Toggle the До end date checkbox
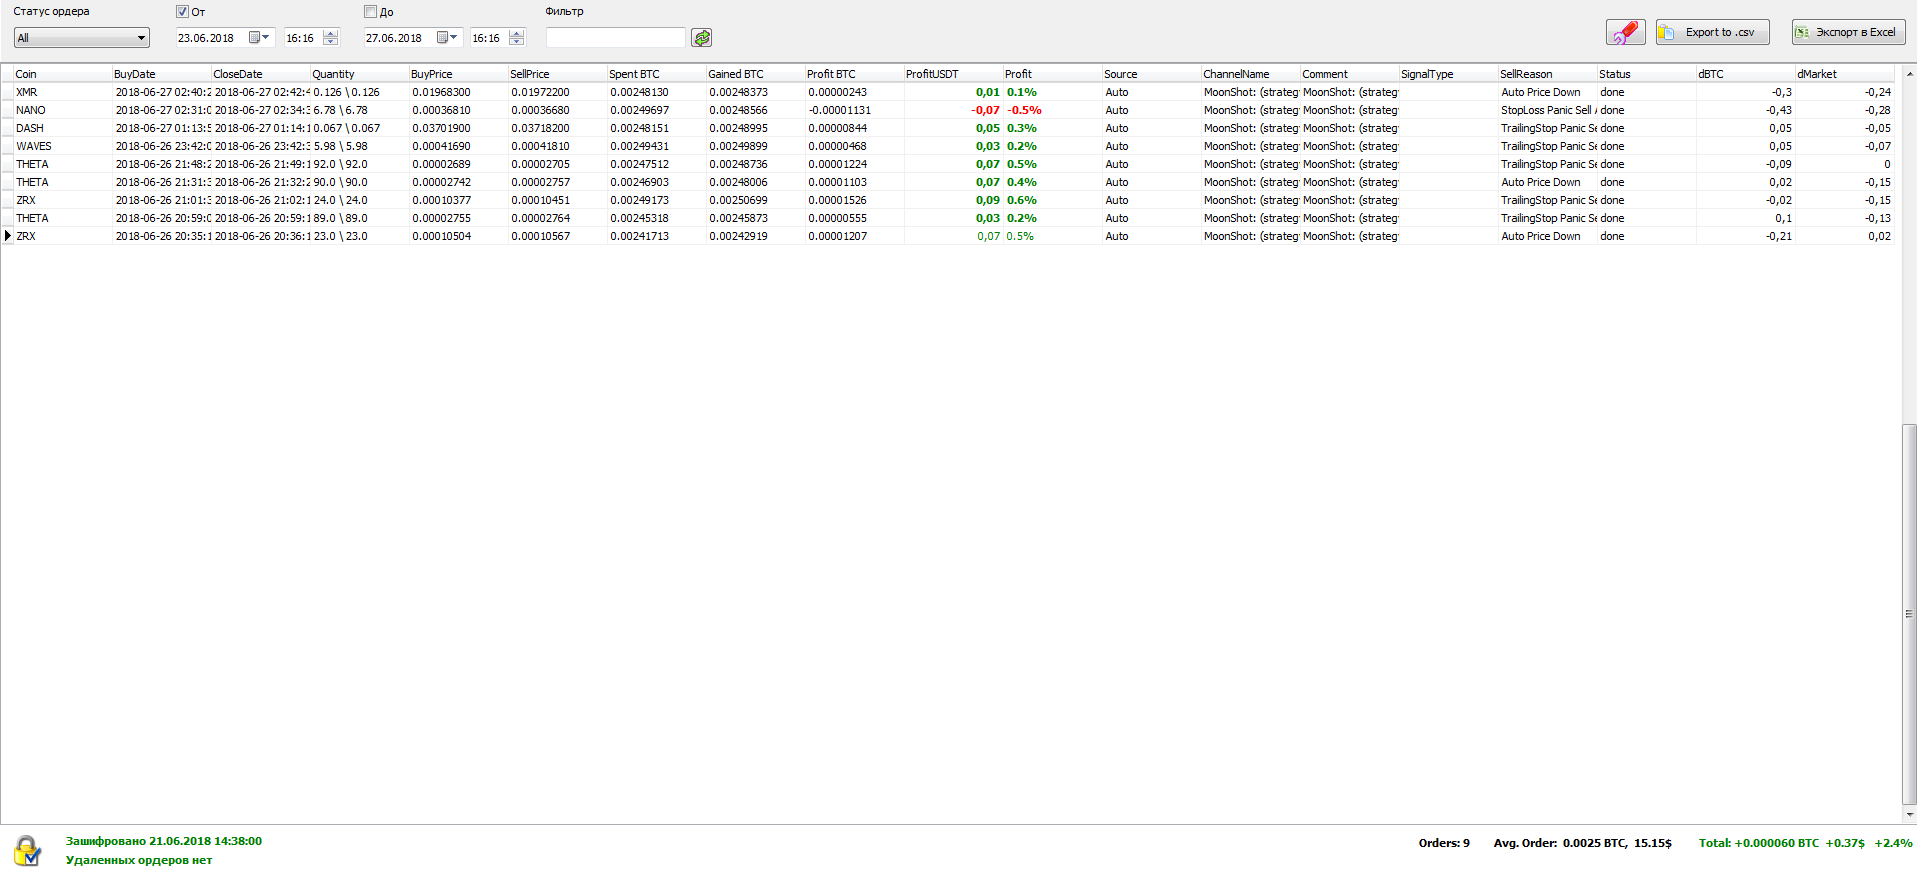1917x870 pixels. pos(370,12)
